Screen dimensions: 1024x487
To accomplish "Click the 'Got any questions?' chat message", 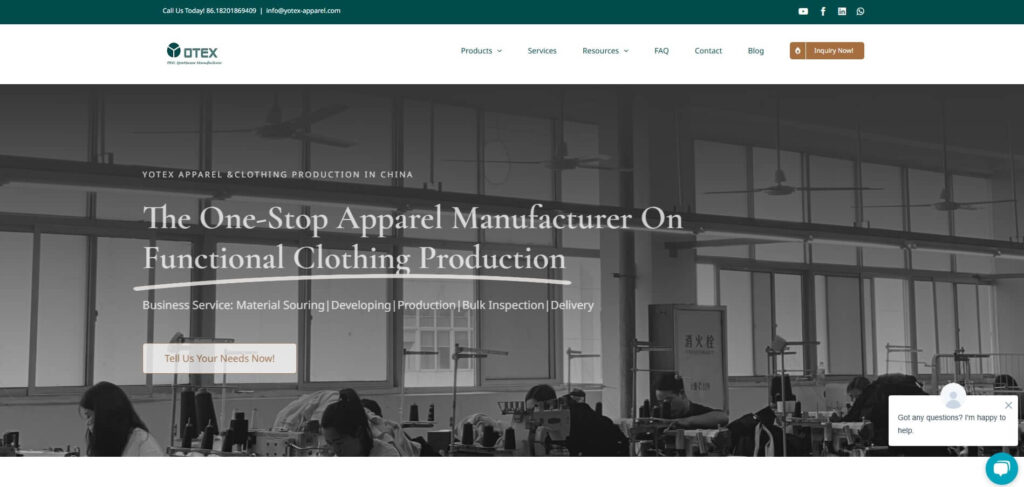I will (952, 424).
